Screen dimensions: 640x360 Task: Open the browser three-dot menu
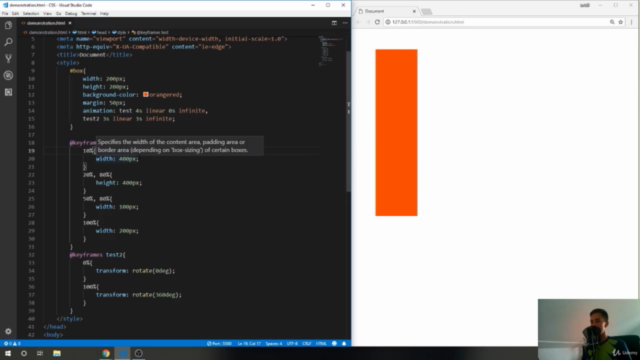(x=631, y=22)
